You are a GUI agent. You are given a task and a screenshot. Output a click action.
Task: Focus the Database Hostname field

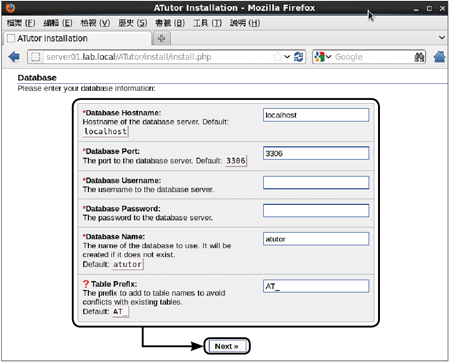(x=316, y=115)
